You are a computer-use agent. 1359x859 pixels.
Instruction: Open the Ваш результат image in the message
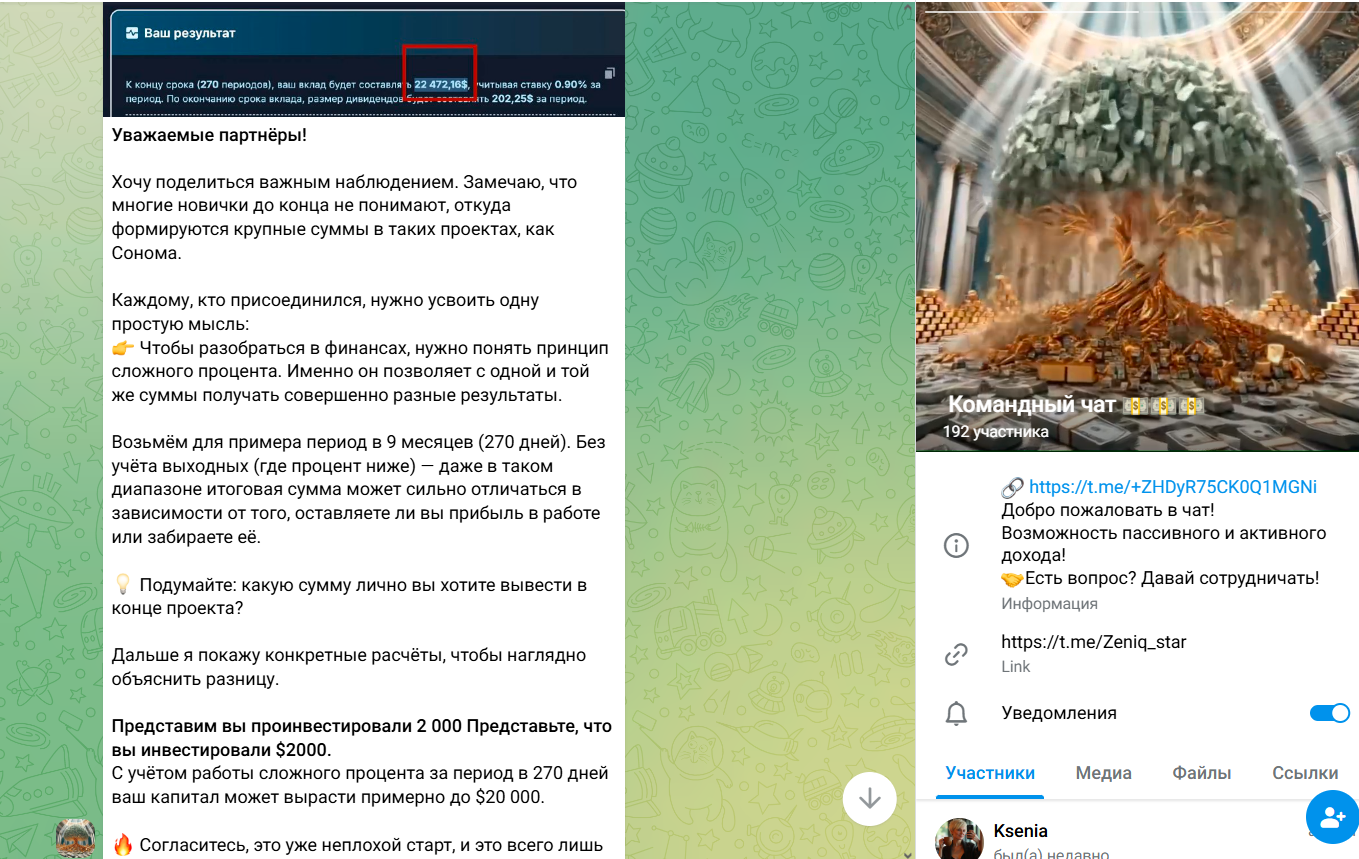pos(364,61)
